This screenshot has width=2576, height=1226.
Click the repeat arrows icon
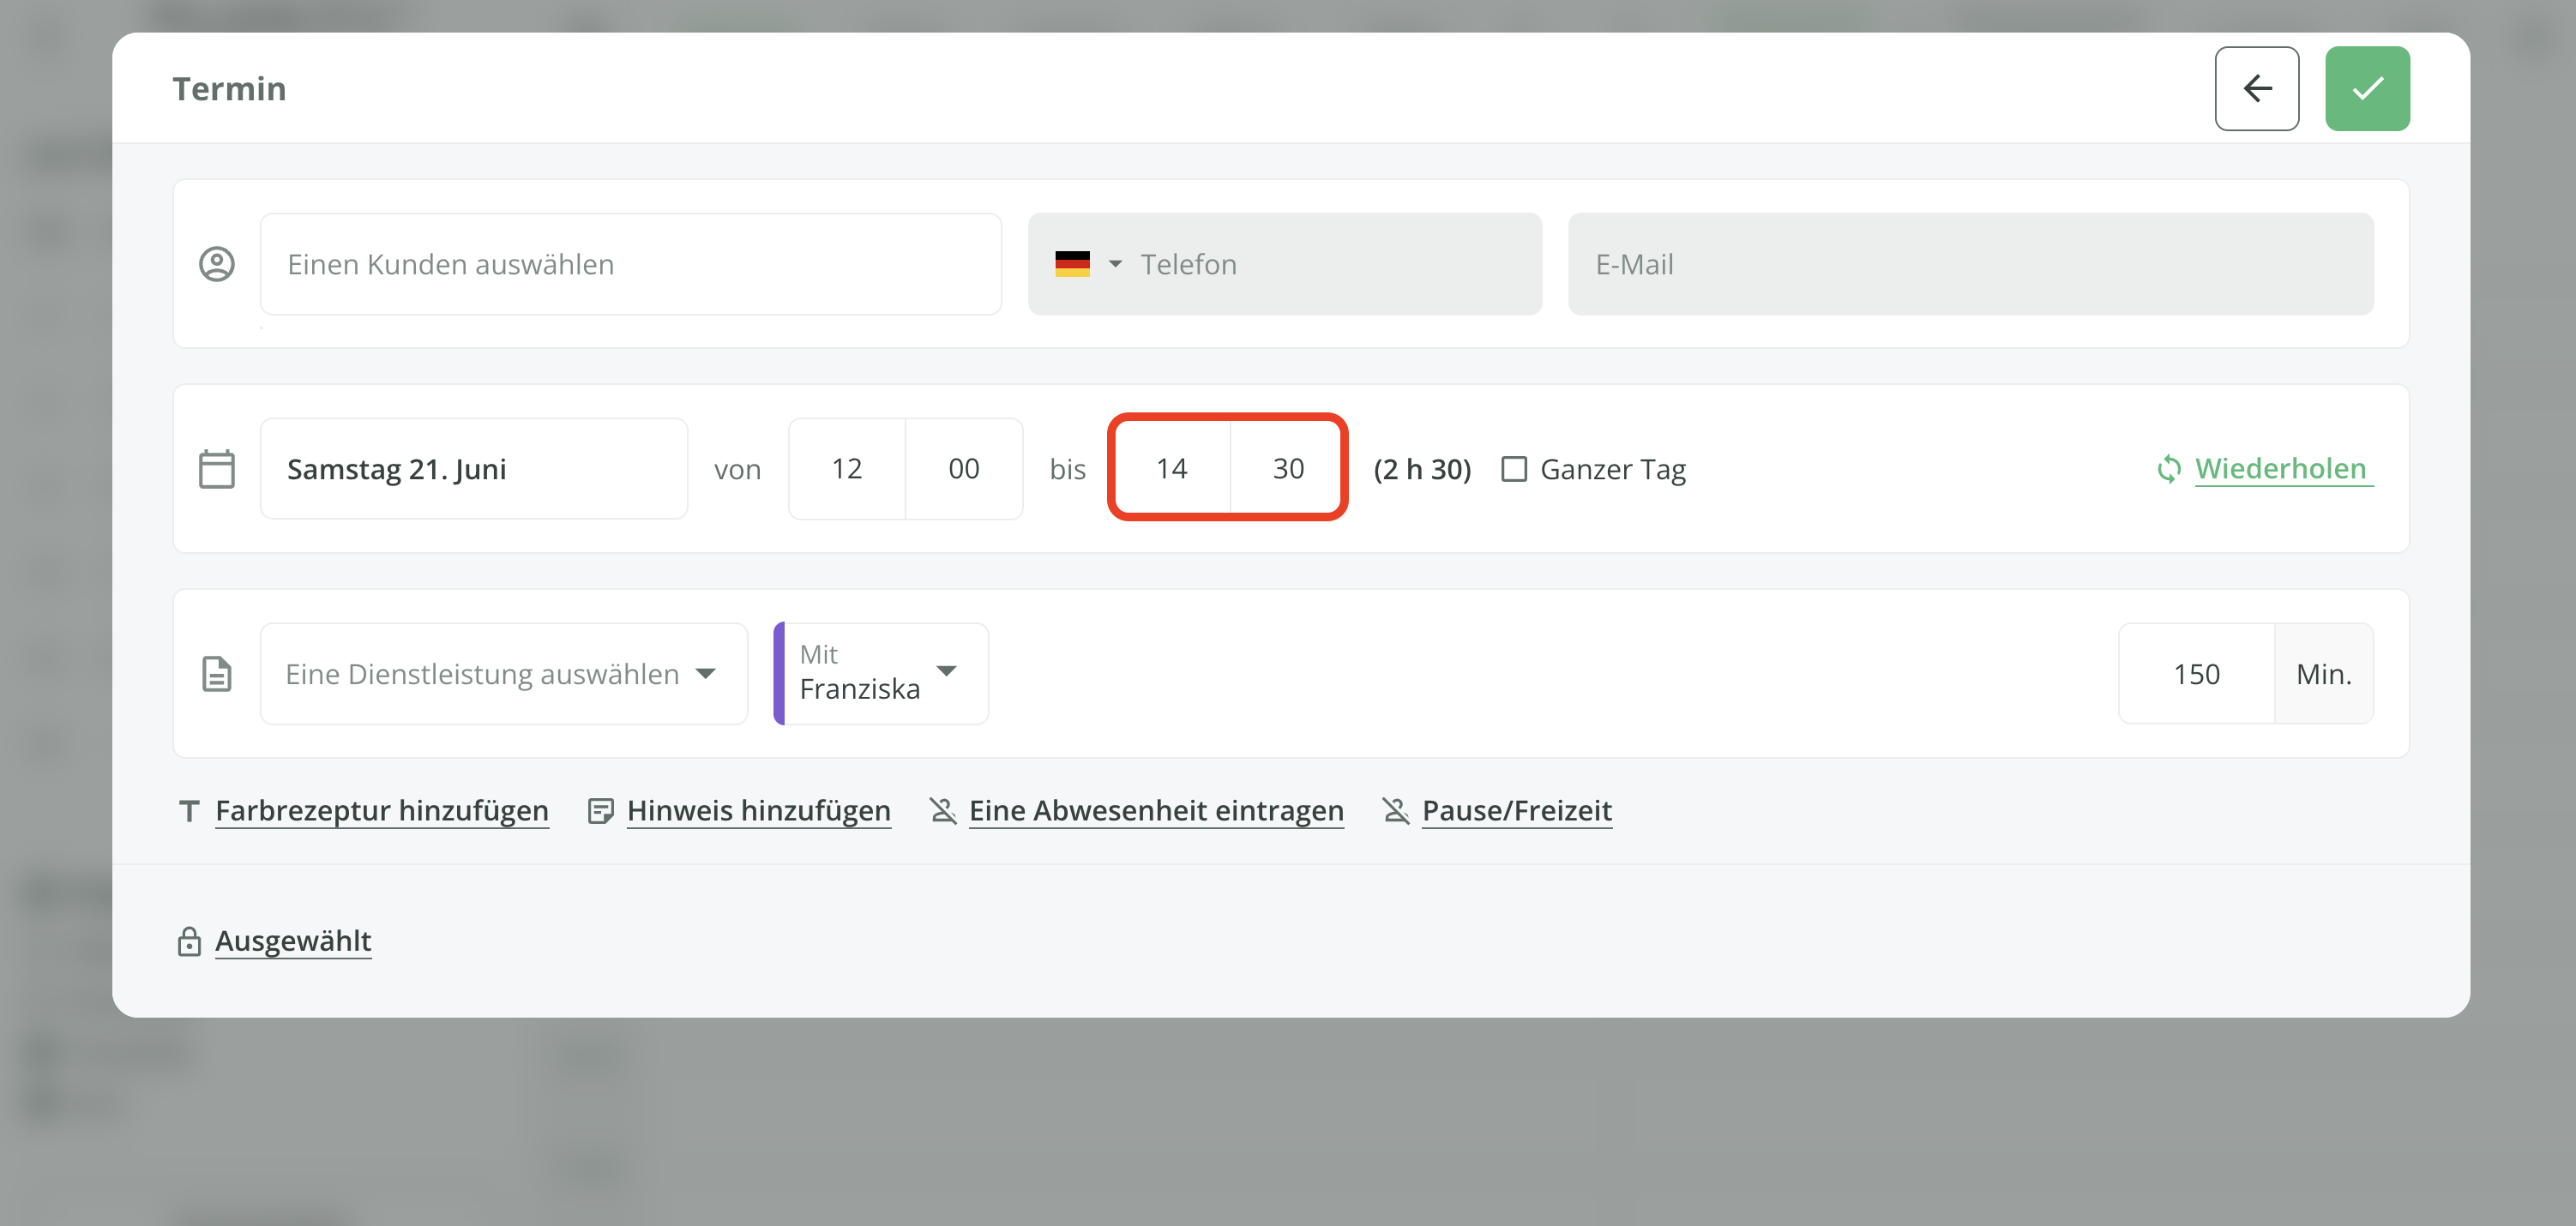coord(2168,469)
